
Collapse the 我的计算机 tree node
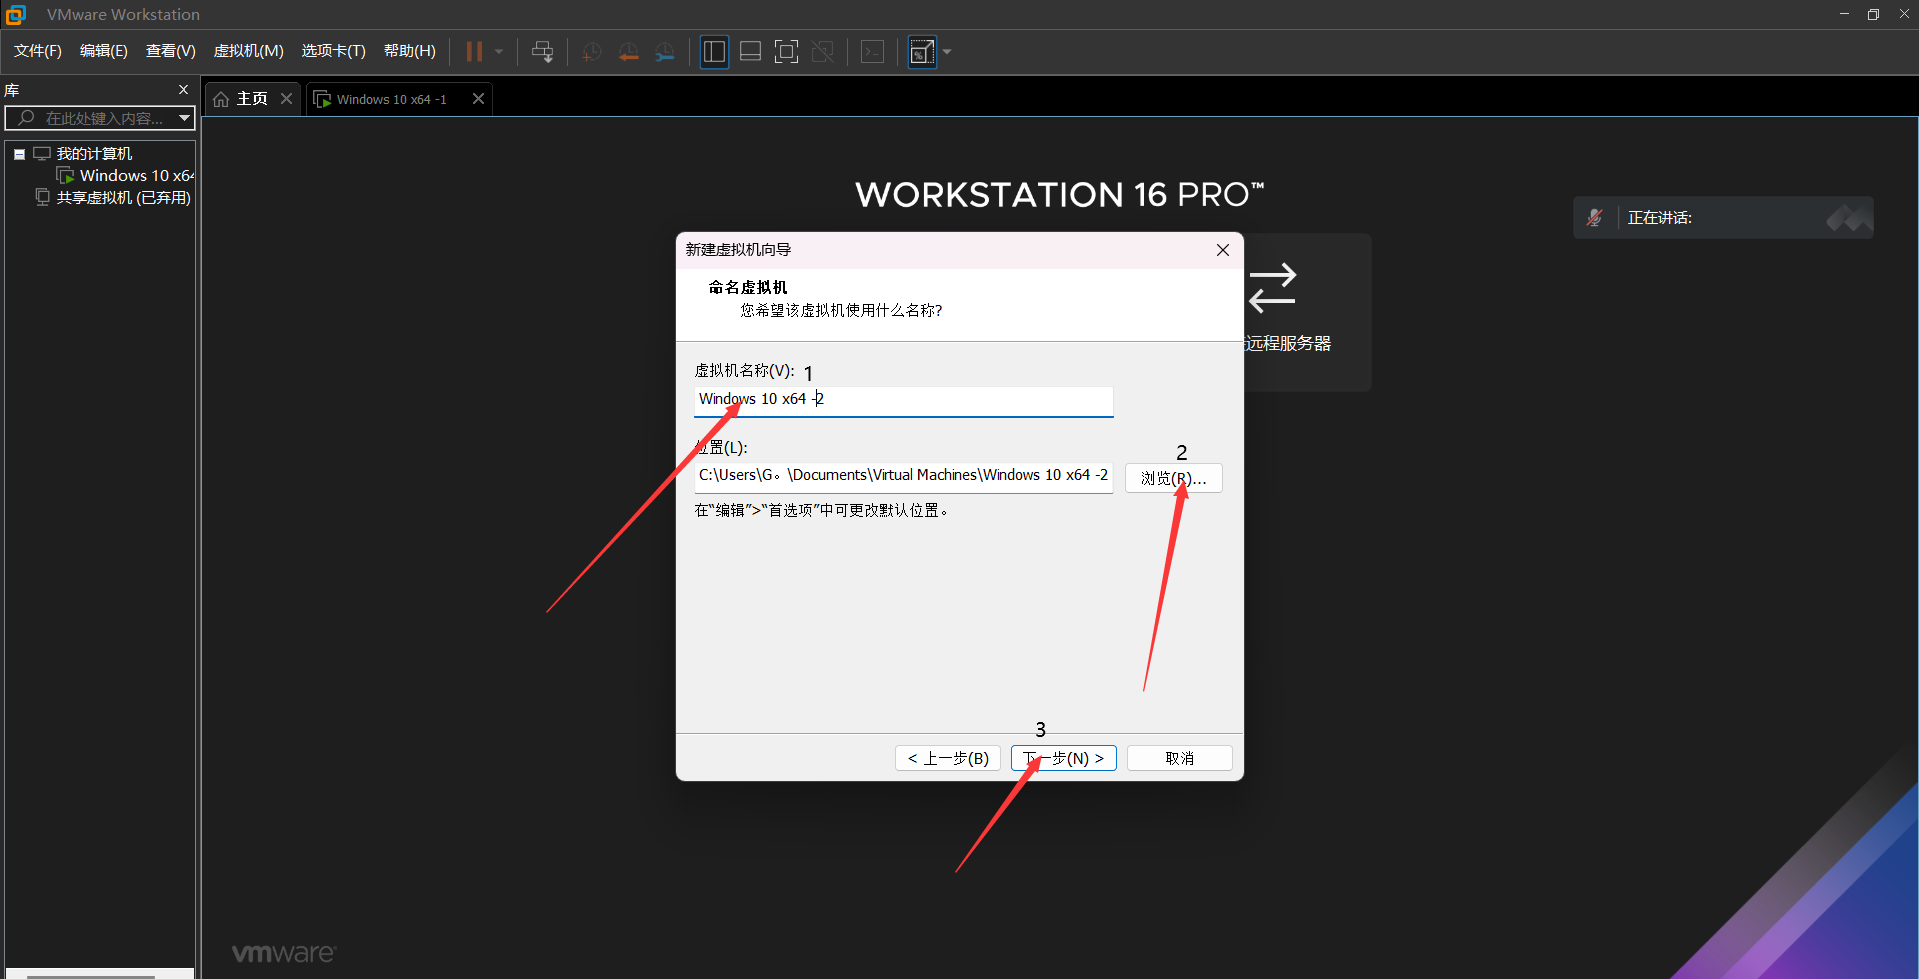(19, 154)
